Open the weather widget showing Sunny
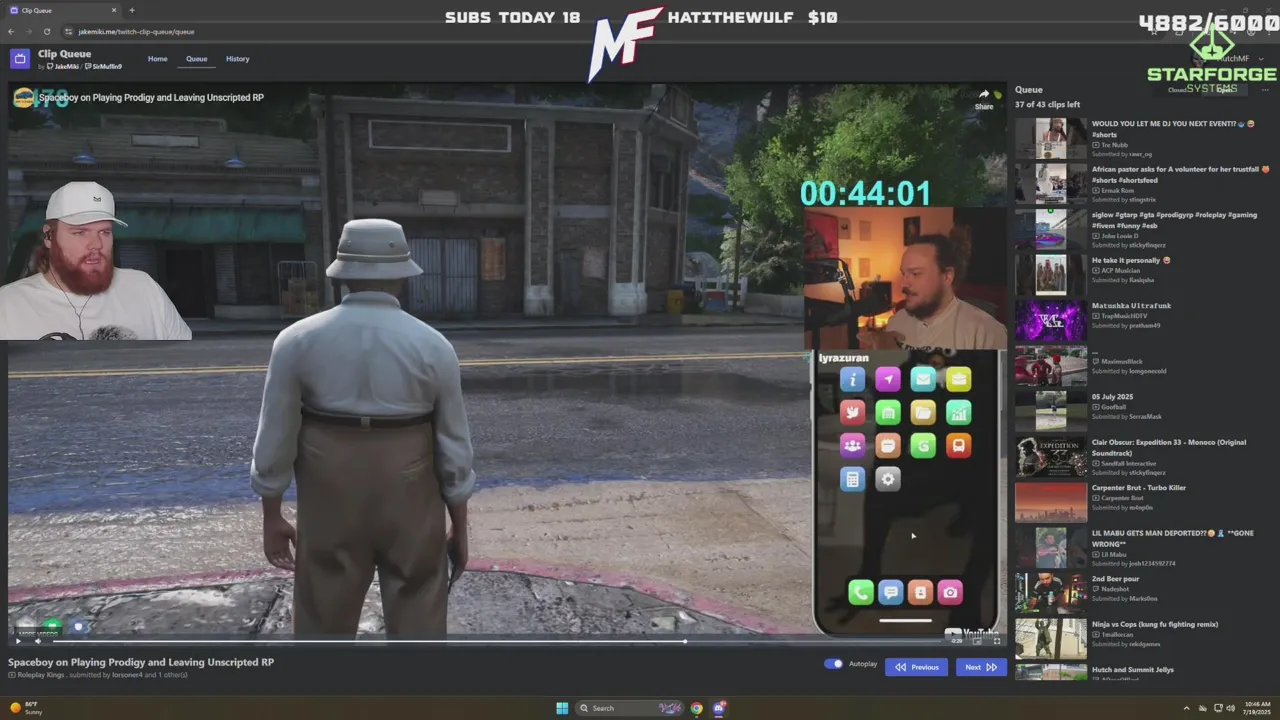The image size is (1280, 720). pyautogui.click(x=27, y=708)
